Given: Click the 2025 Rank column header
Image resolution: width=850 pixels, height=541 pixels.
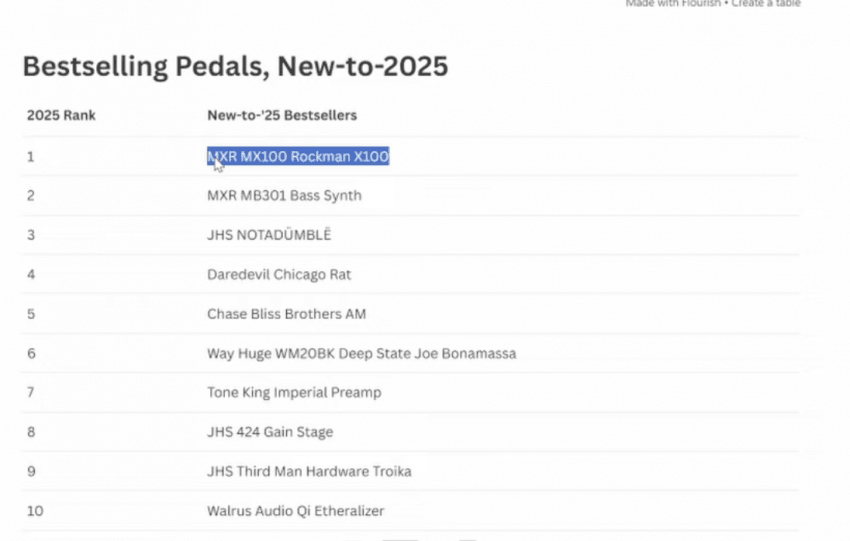Looking at the screenshot, I should click(61, 116).
